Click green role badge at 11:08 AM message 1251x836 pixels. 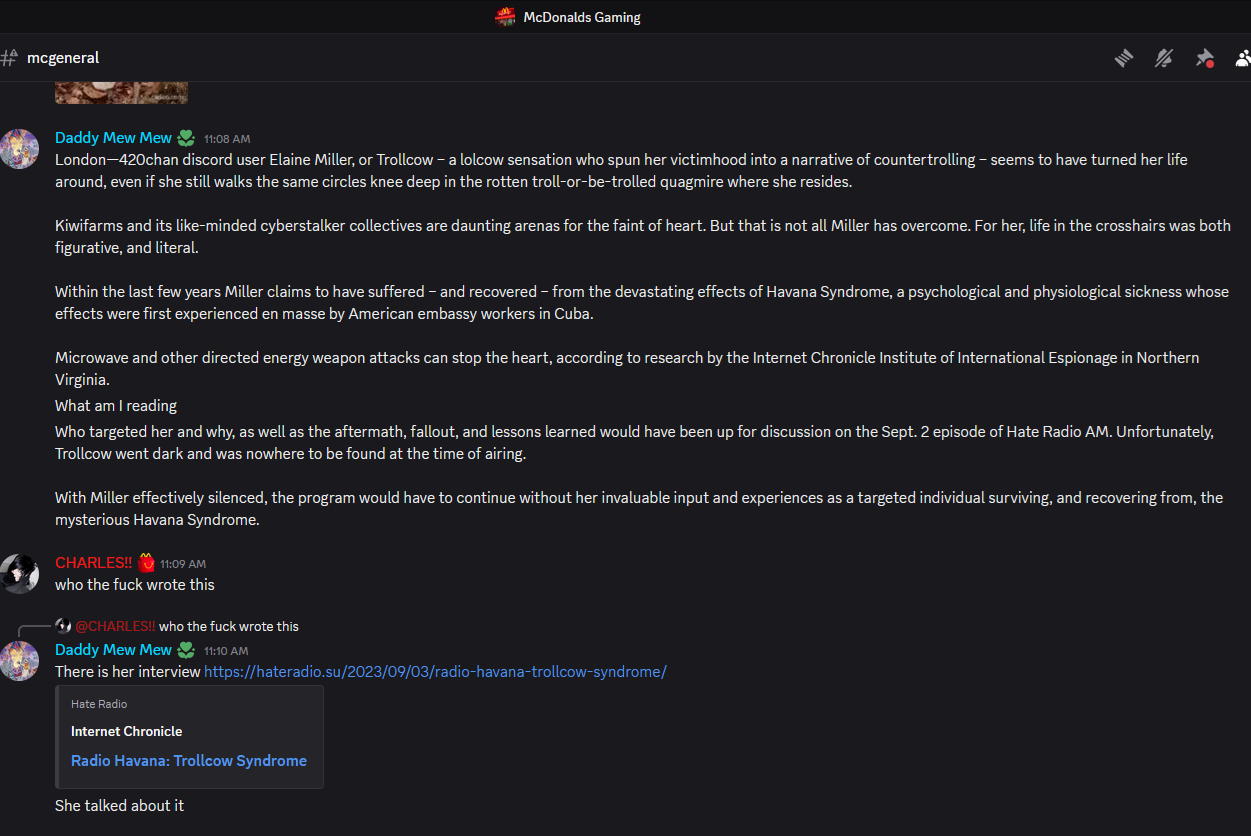(x=186, y=138)
